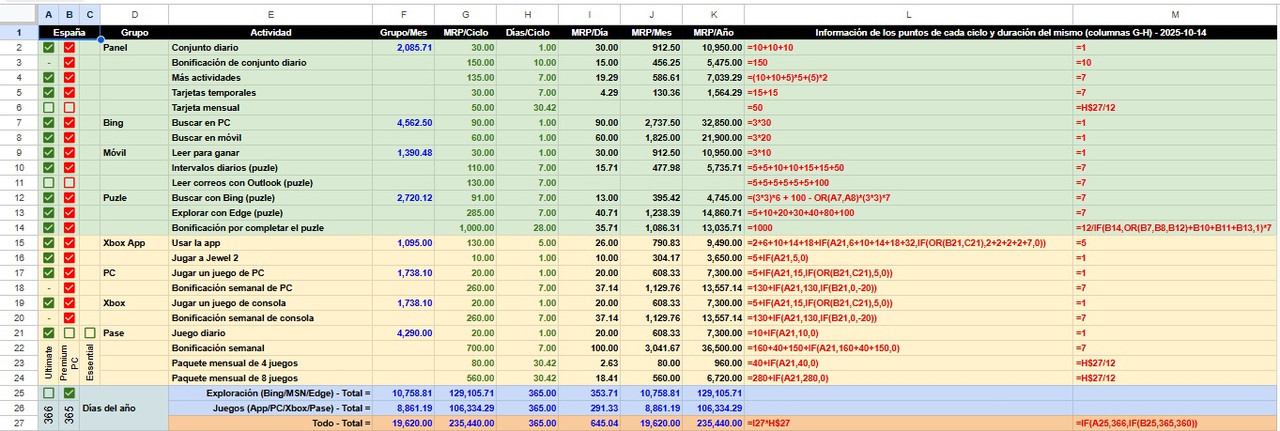This screenshot has height=431, width=1280.
Task: Select the Paquete mensual de 8 juegos cell
Action: coord(270,378)
